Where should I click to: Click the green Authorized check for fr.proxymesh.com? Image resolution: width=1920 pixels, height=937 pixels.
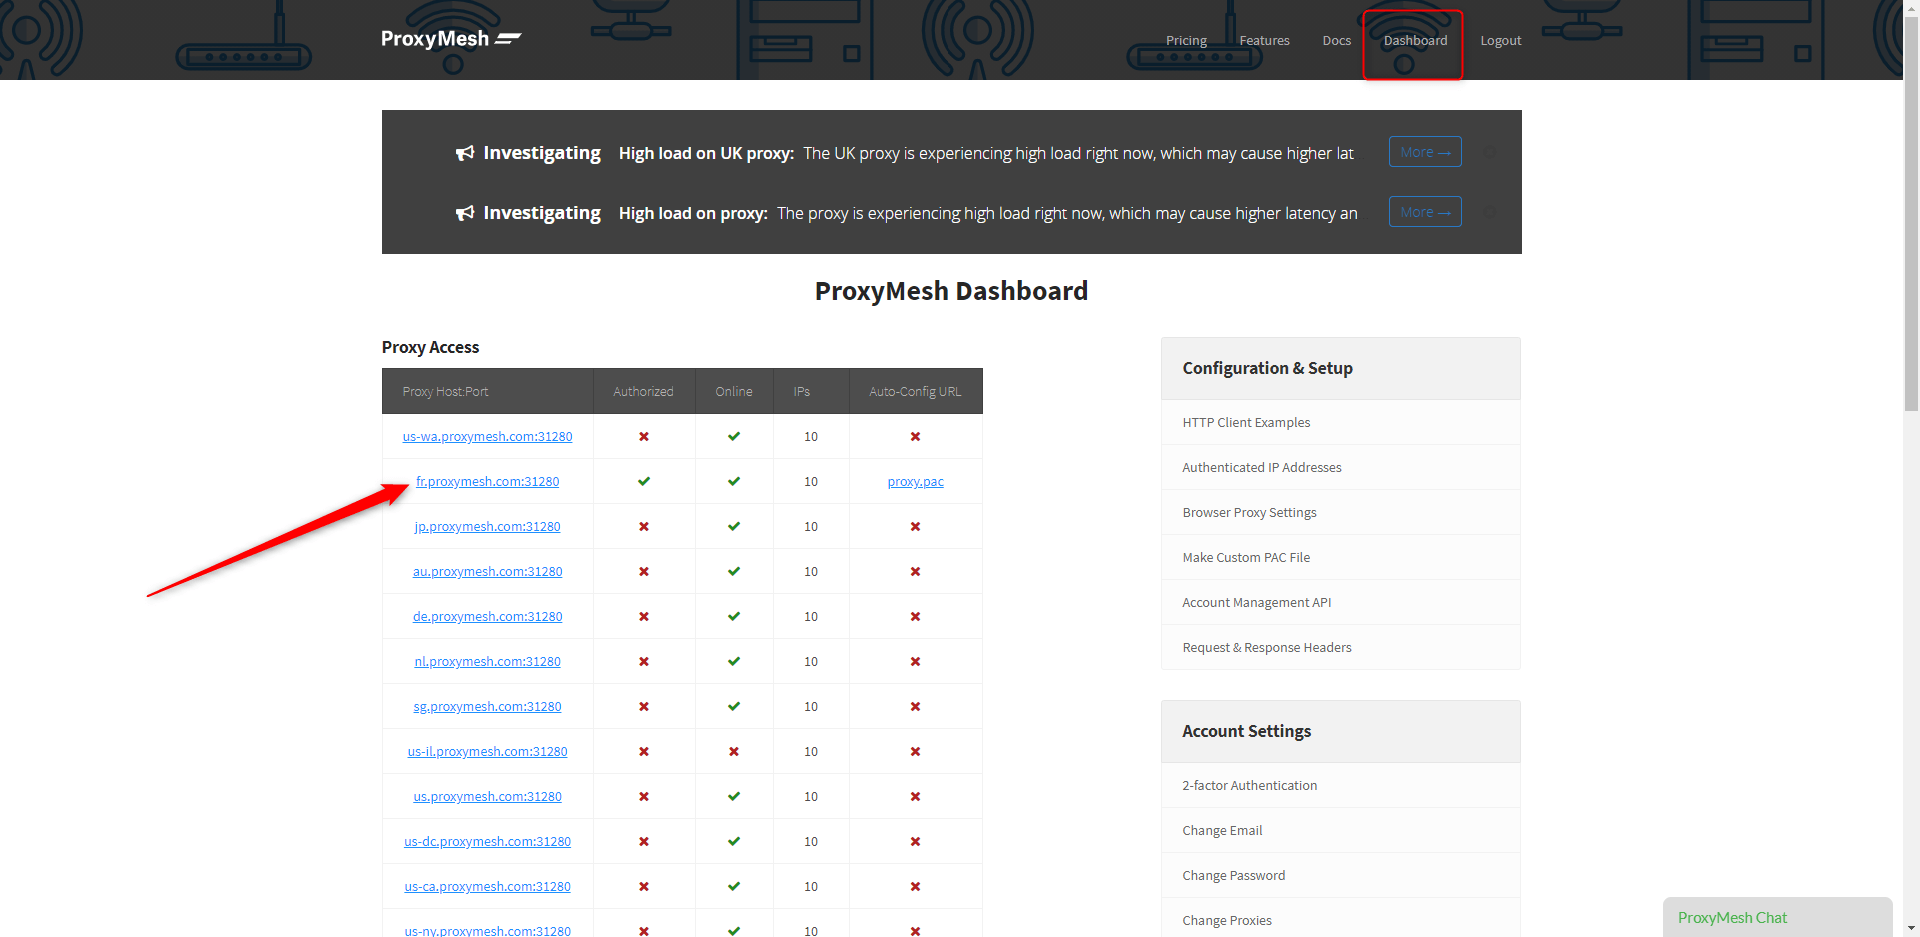click(x=644, y=481)
